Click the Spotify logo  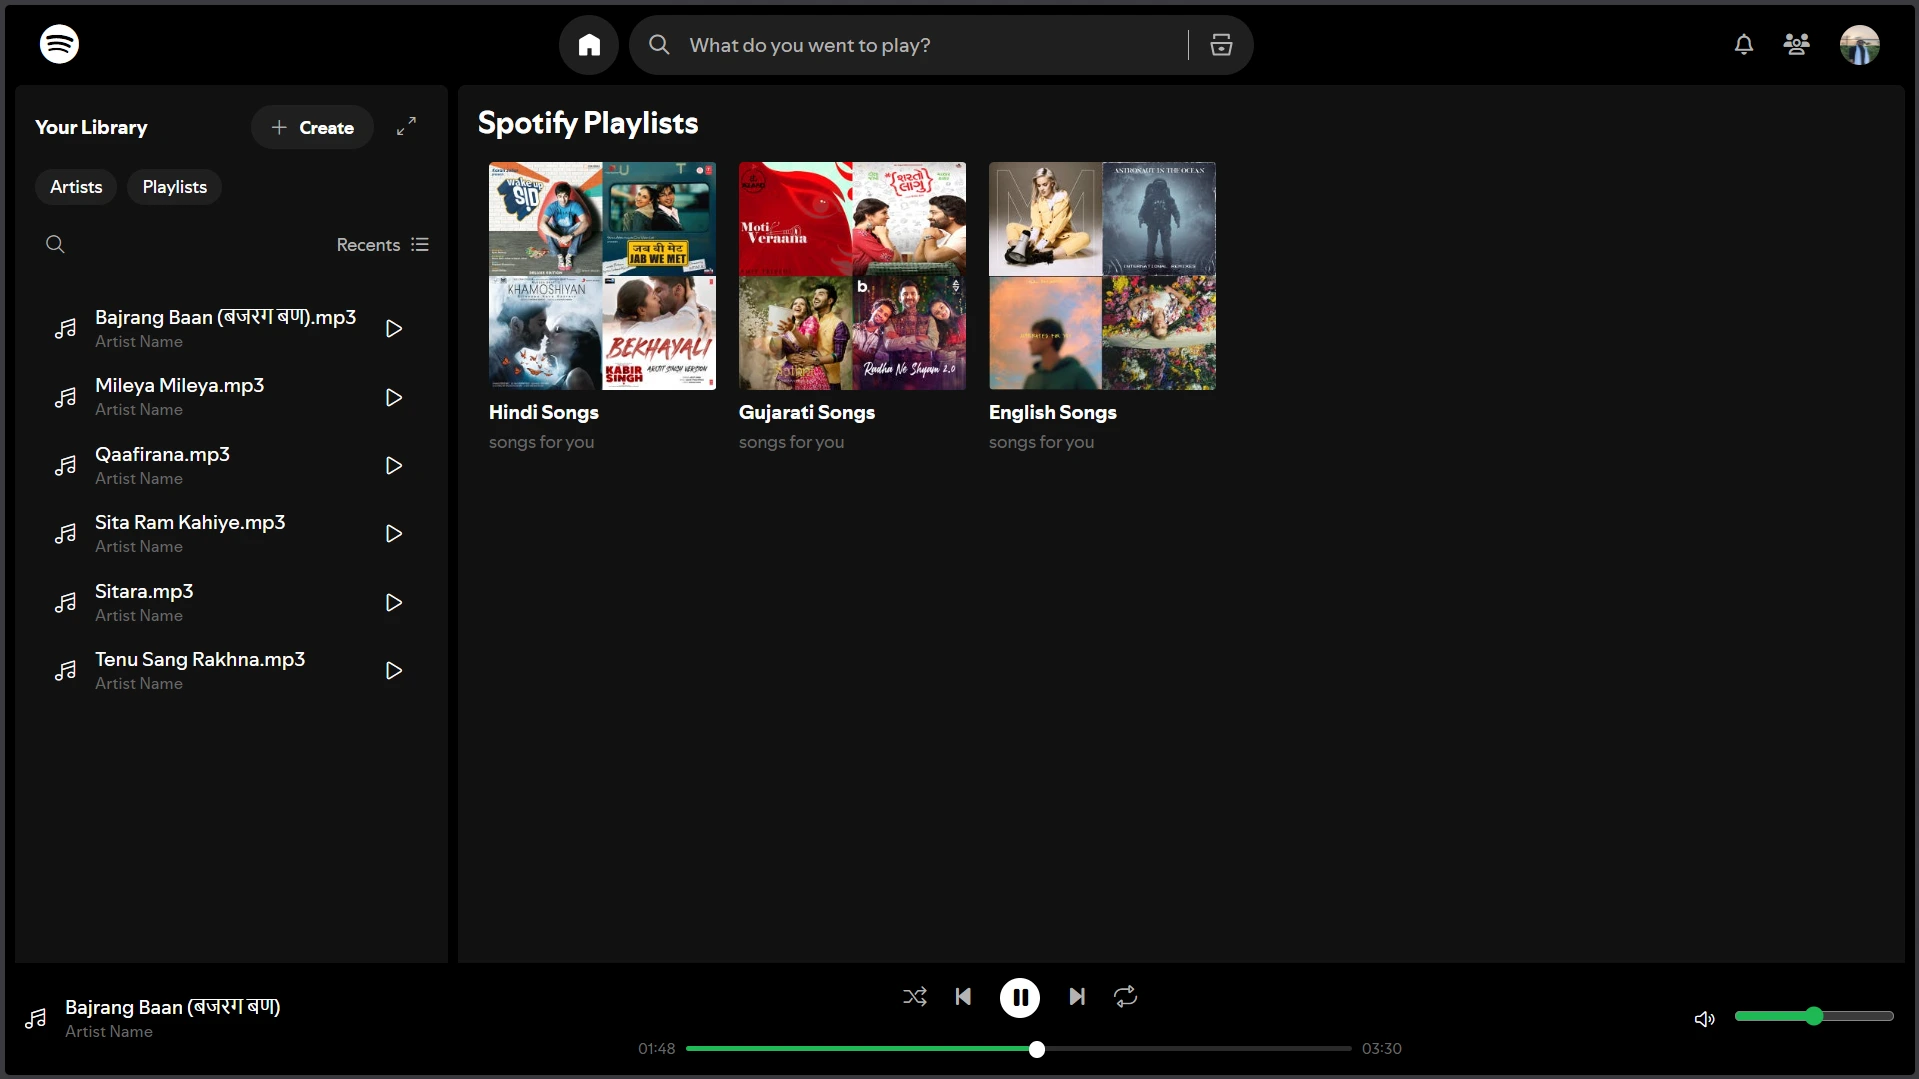point(59,44)
